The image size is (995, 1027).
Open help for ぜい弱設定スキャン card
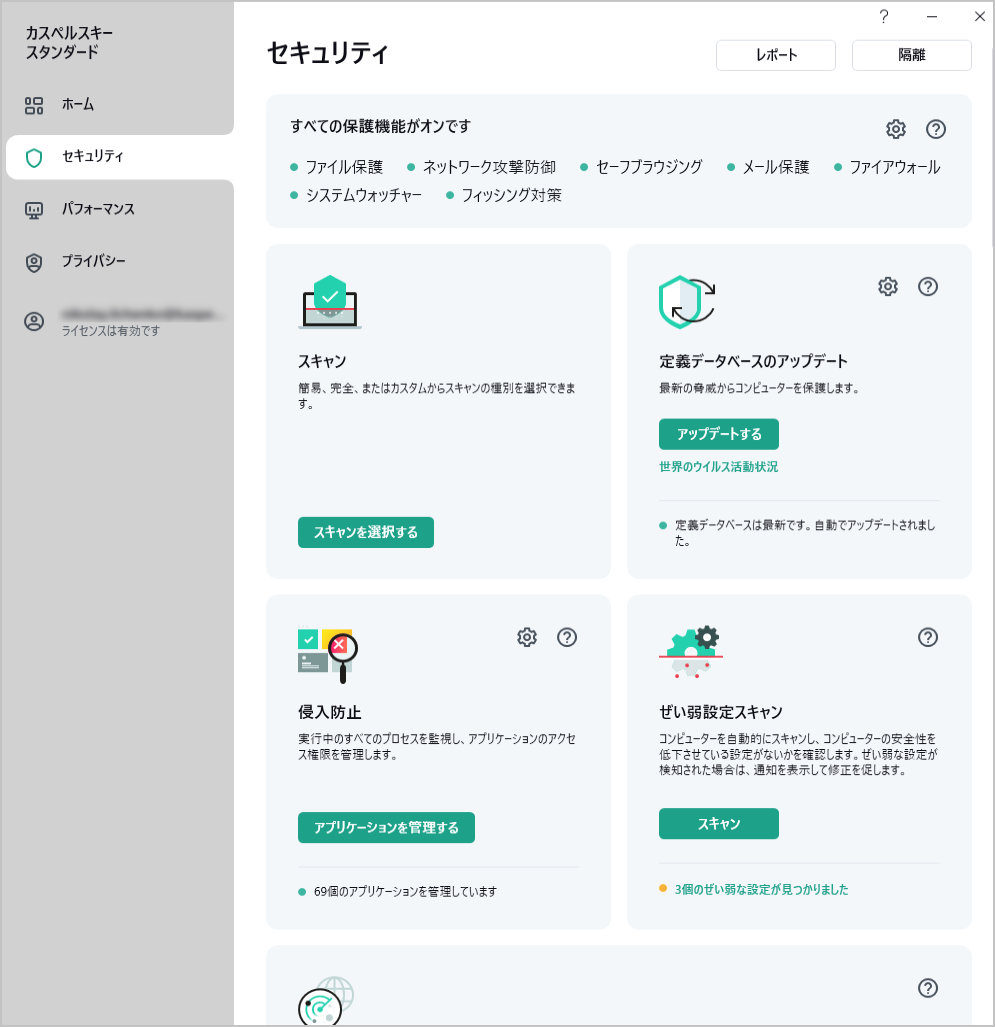(x=928, y=637)
